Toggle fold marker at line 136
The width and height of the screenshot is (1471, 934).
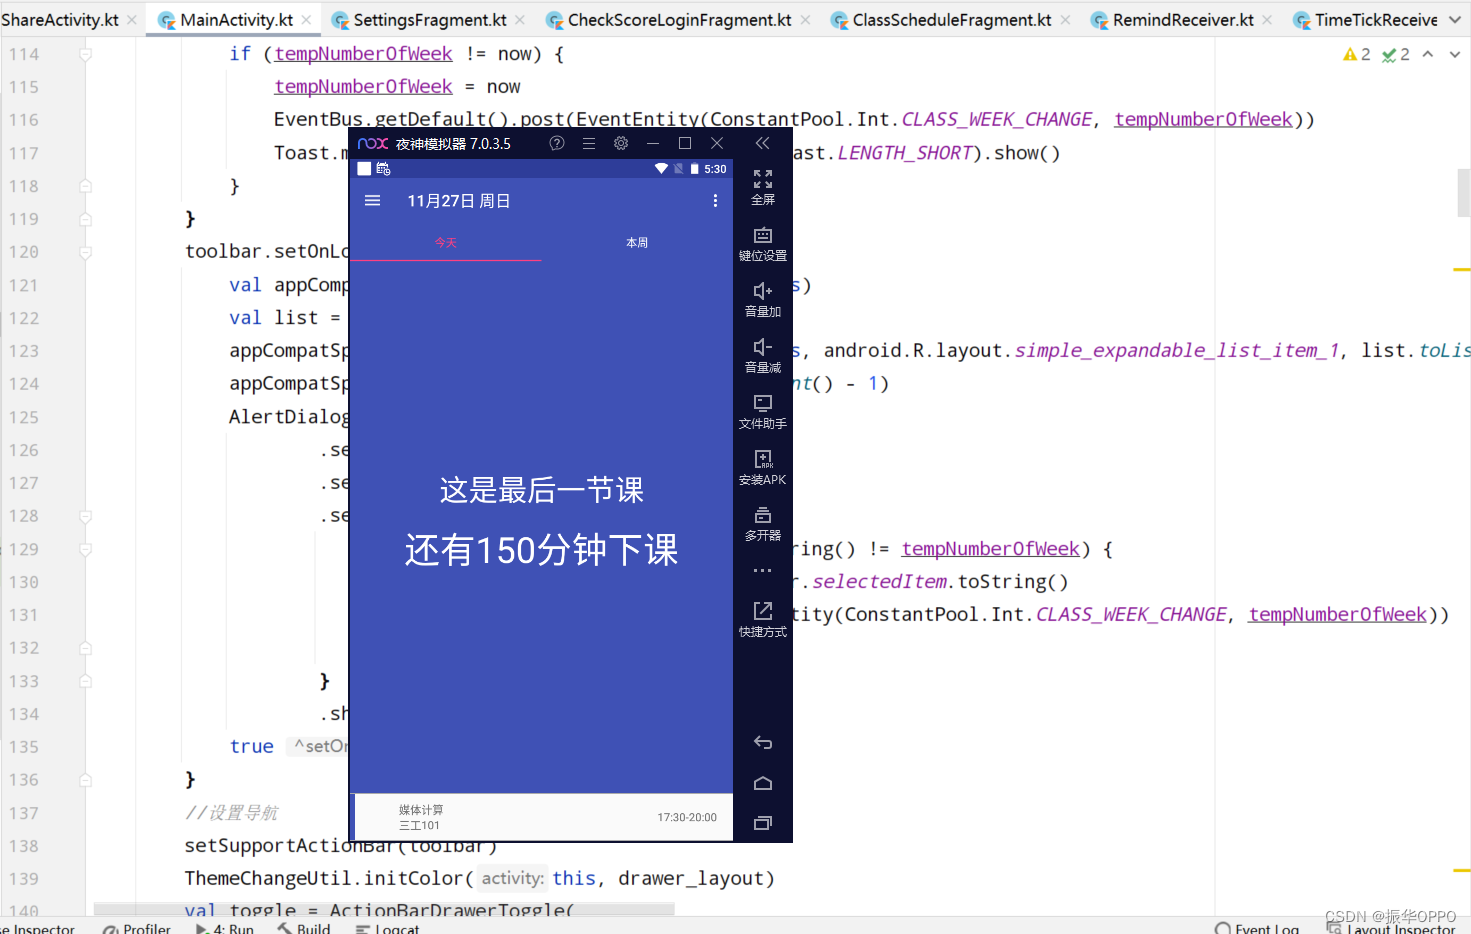86,780
